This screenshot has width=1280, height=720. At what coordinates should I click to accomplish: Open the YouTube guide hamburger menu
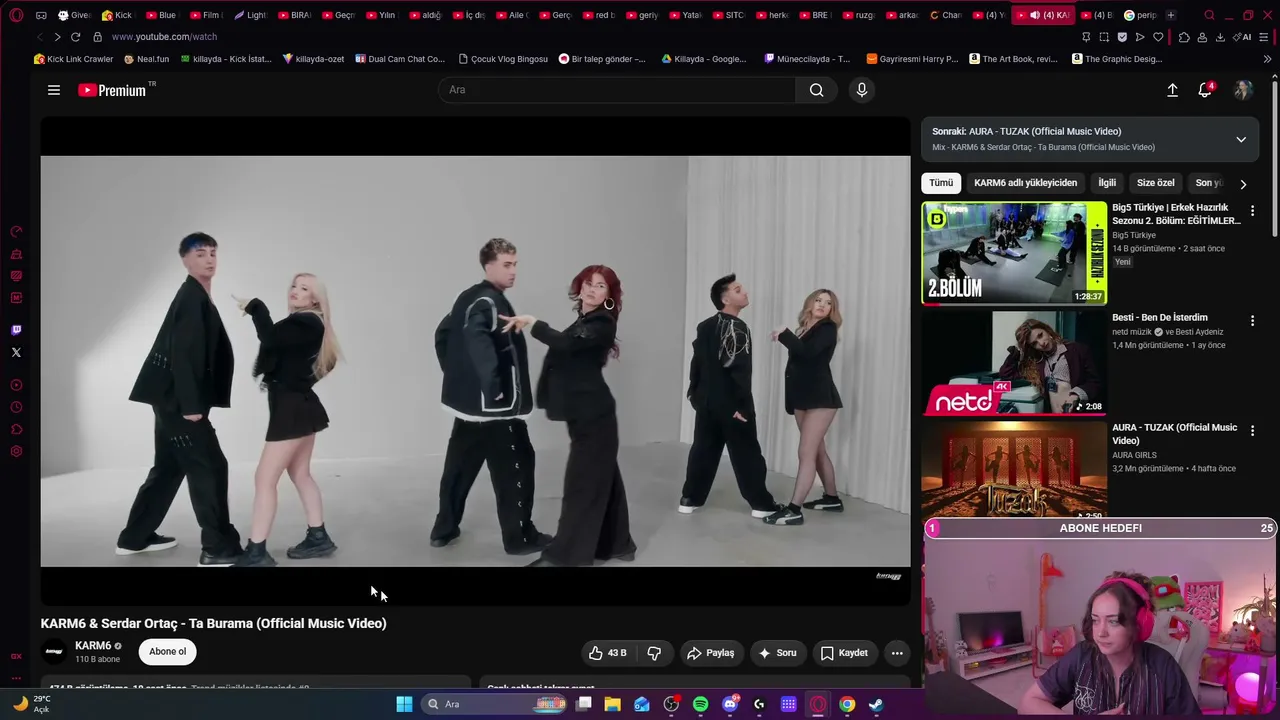[54, 90]
